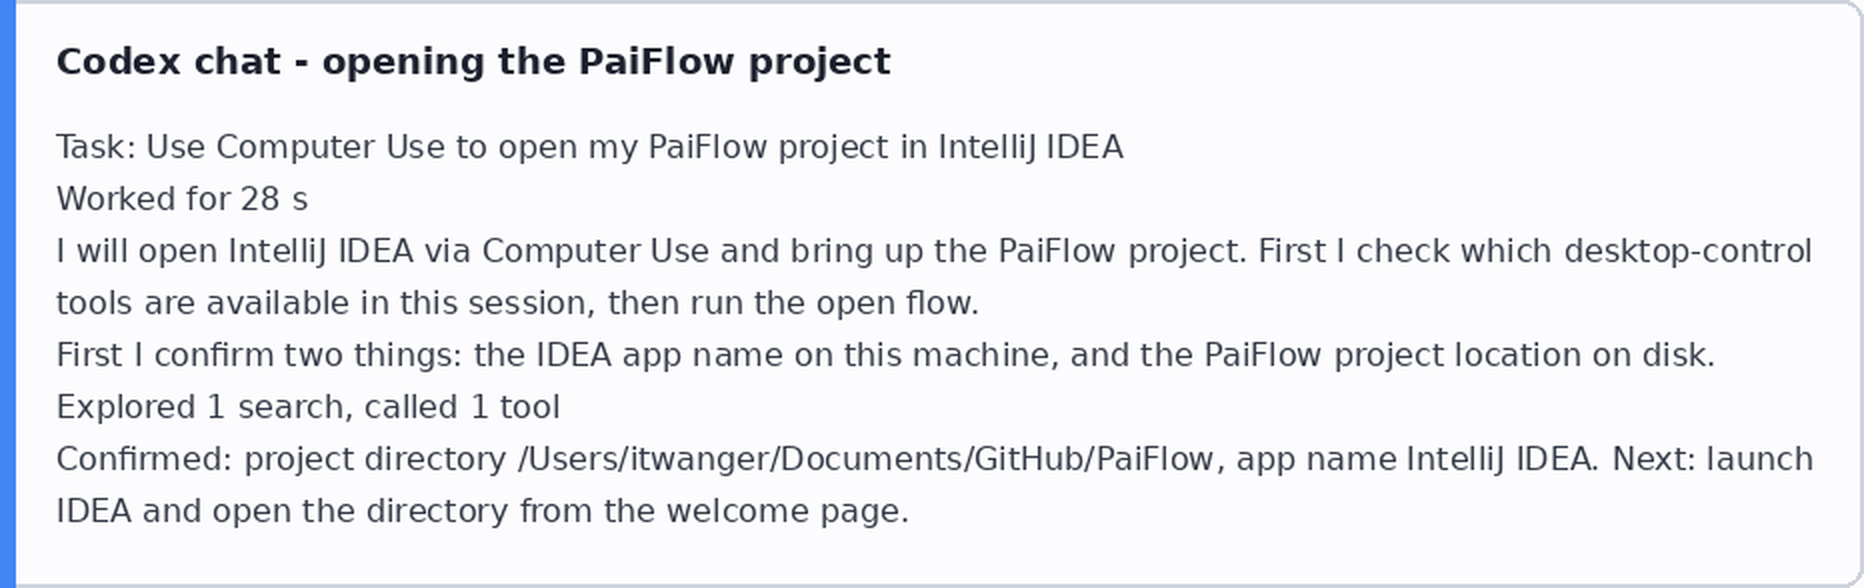The image size is (1864, 588).
Task: Expand the 'Worked for 28 s' summary
Action: [x=182, y=199]
